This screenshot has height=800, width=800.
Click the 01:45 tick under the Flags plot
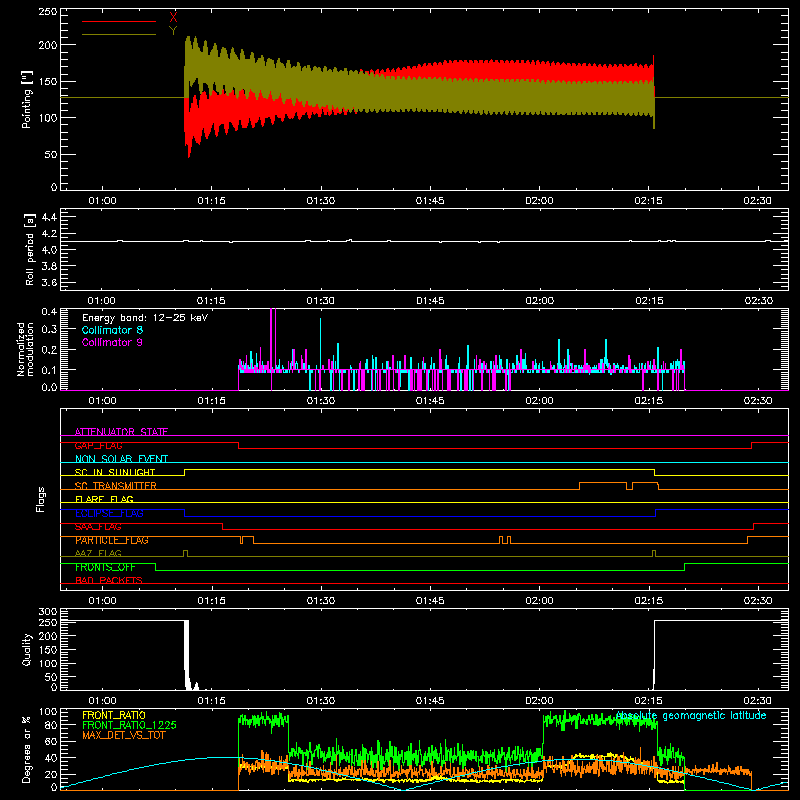430,601
